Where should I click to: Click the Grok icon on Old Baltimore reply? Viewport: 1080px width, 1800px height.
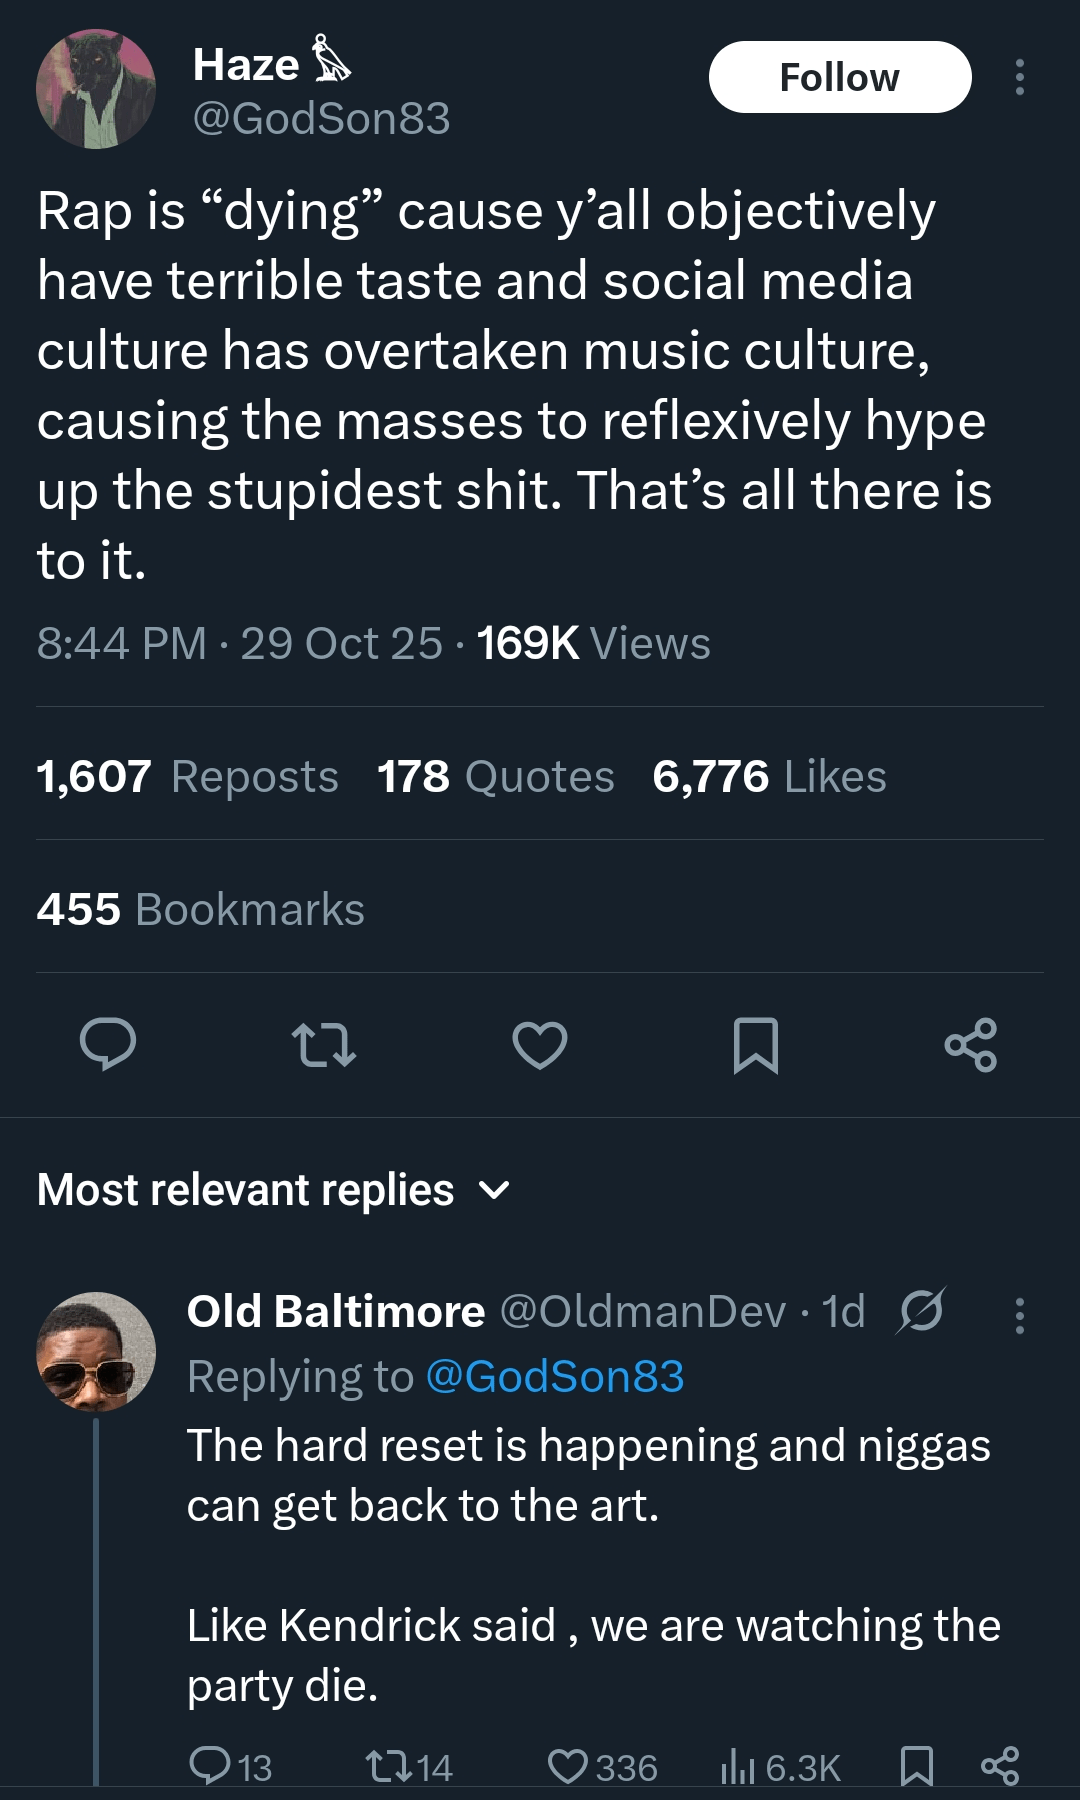pyautogui.click(x=921, y=1311)
